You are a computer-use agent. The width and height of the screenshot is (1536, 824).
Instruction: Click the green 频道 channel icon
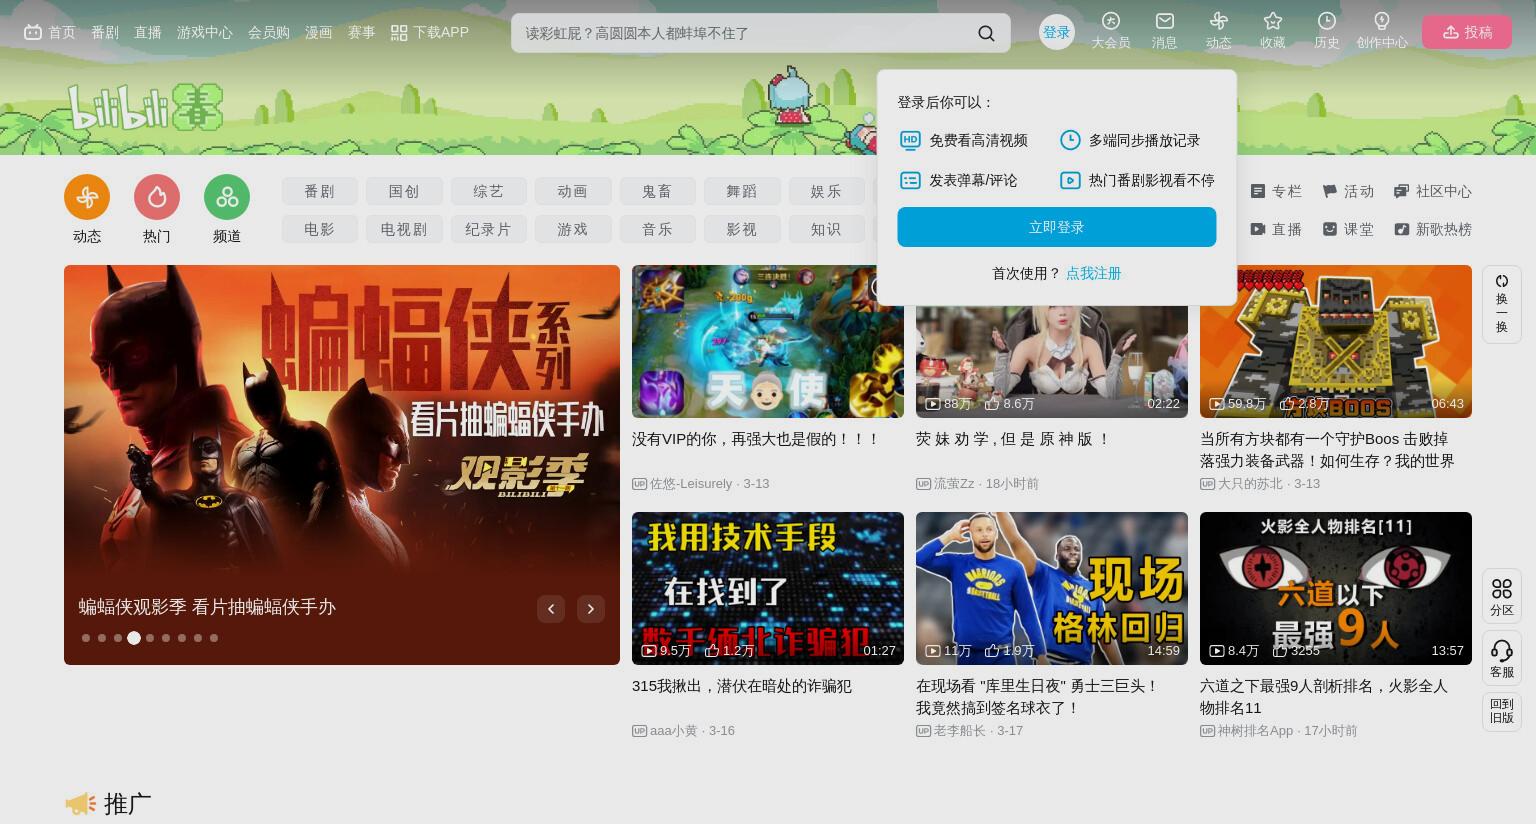[227, 197]
